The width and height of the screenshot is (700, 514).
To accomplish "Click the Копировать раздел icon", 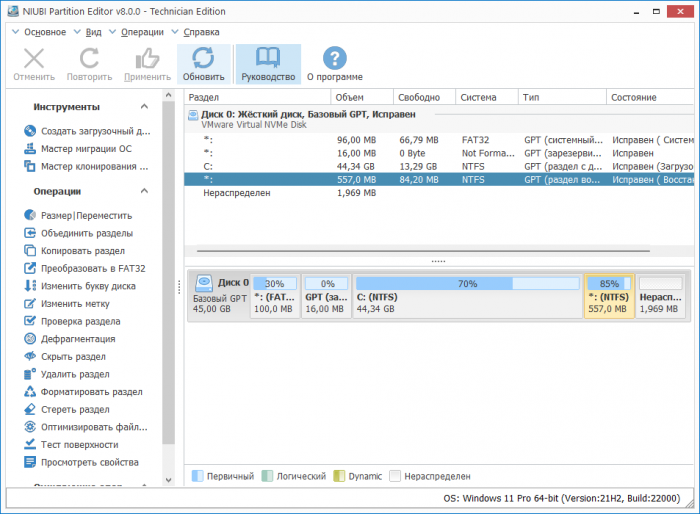I will tap(30, 251).
